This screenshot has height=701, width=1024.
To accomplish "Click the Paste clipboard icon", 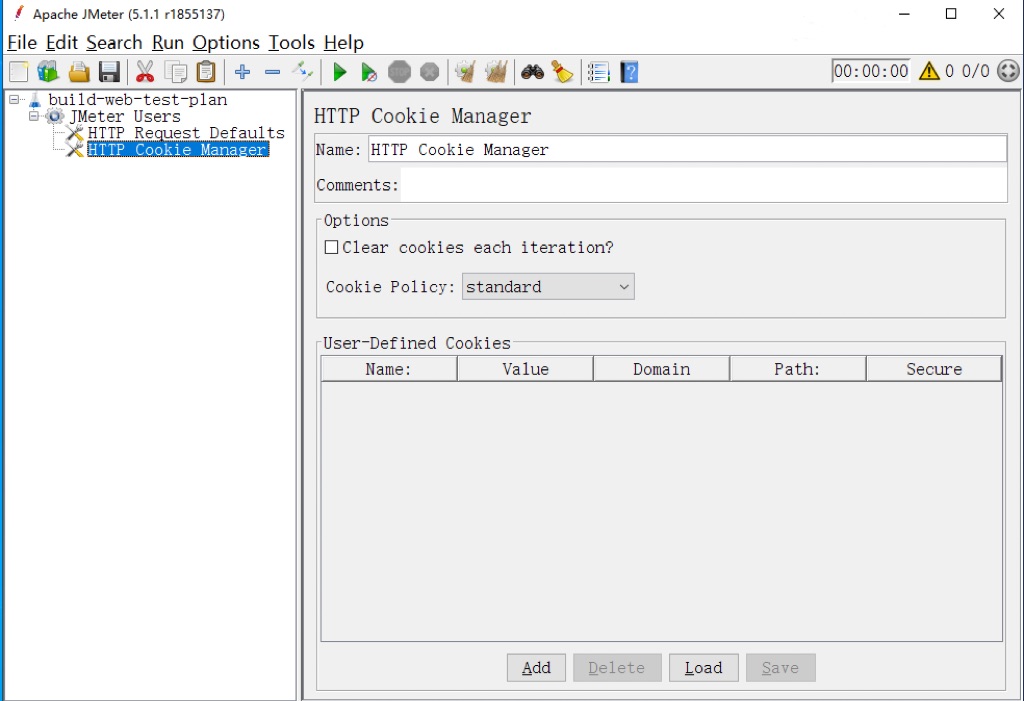I will [206, 72].
